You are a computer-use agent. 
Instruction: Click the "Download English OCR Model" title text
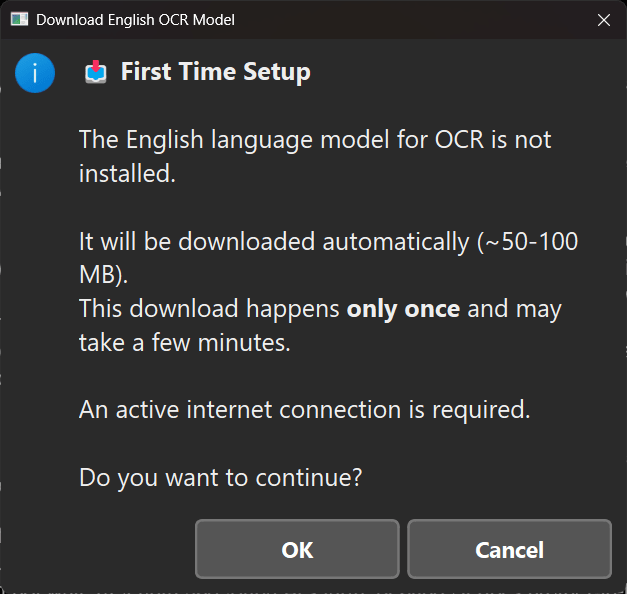point(135,20)
